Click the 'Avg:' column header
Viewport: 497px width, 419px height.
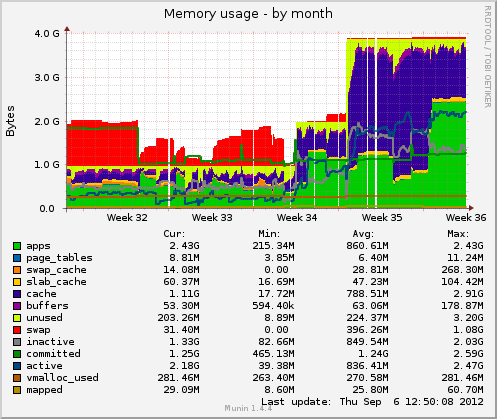363,234
